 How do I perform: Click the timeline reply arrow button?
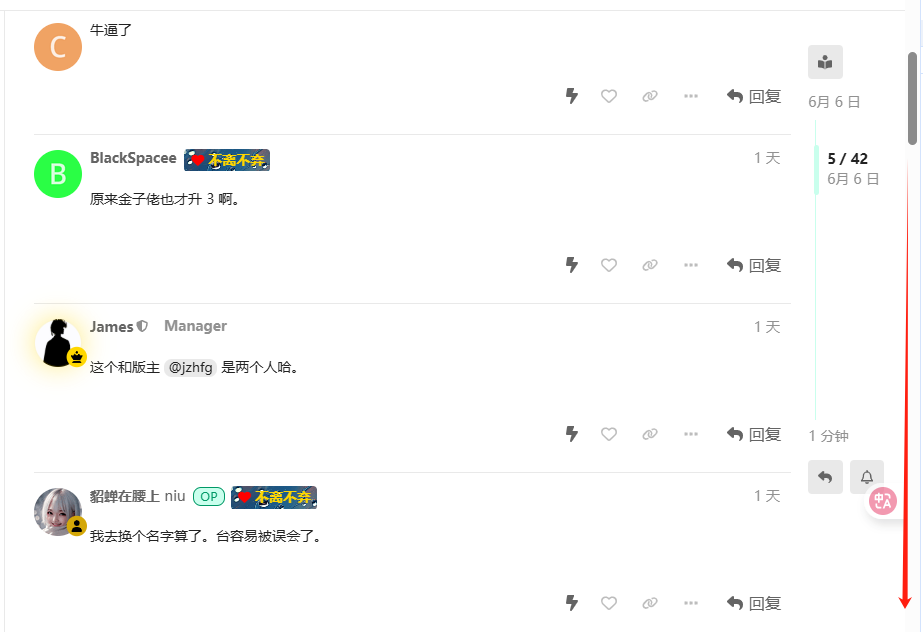825,477
